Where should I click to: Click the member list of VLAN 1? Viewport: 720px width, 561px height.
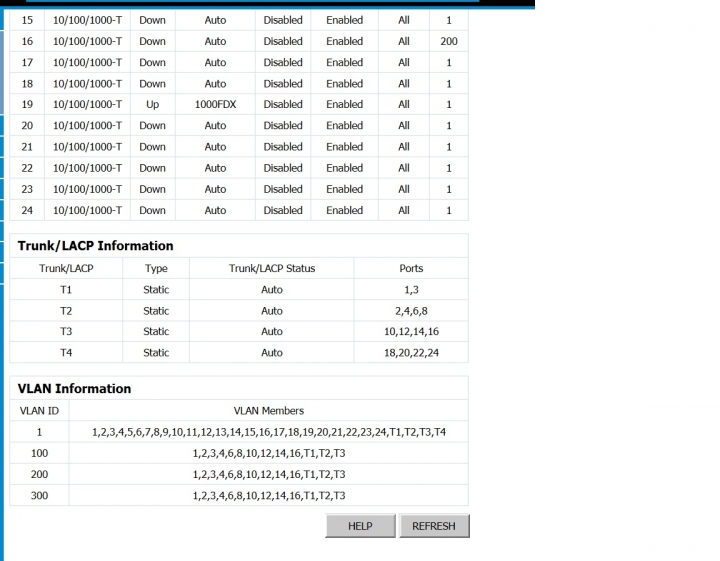pyautogui.click(x=269, y=432)
